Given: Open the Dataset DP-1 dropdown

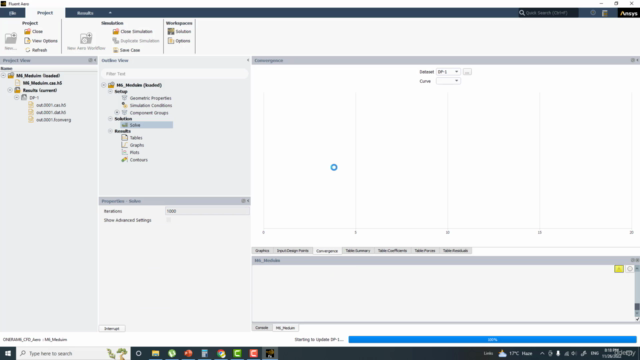Looking at the screenshot, I should point(448,72).
